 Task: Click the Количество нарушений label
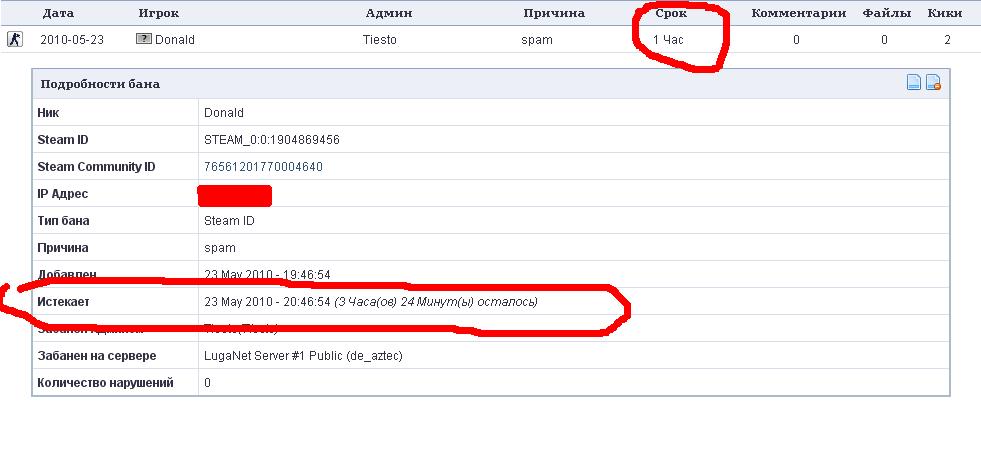tap(105, 382)
